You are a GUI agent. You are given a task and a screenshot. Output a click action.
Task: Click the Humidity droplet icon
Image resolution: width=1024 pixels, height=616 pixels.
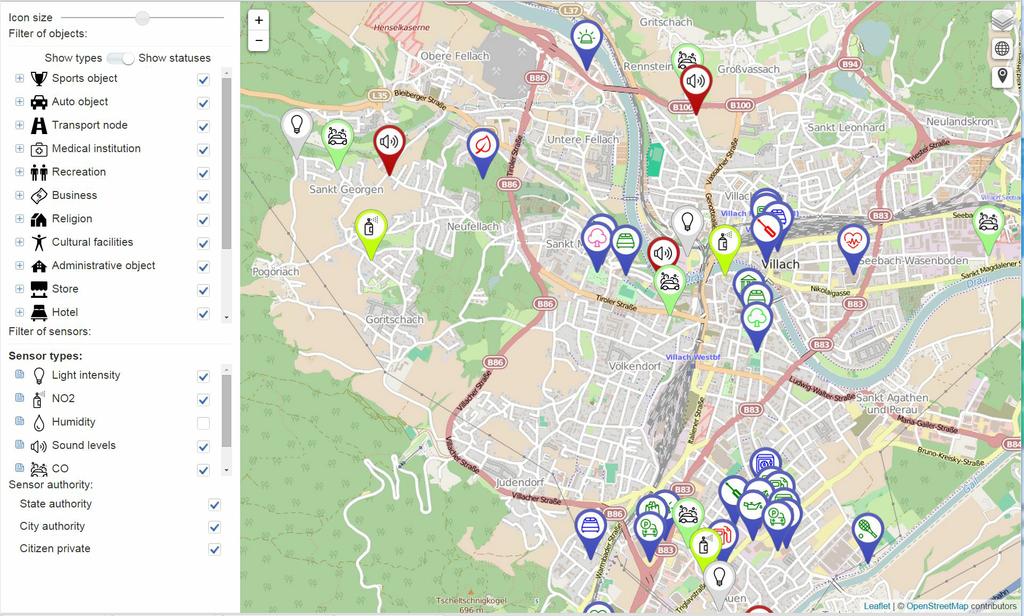(38, 421)
